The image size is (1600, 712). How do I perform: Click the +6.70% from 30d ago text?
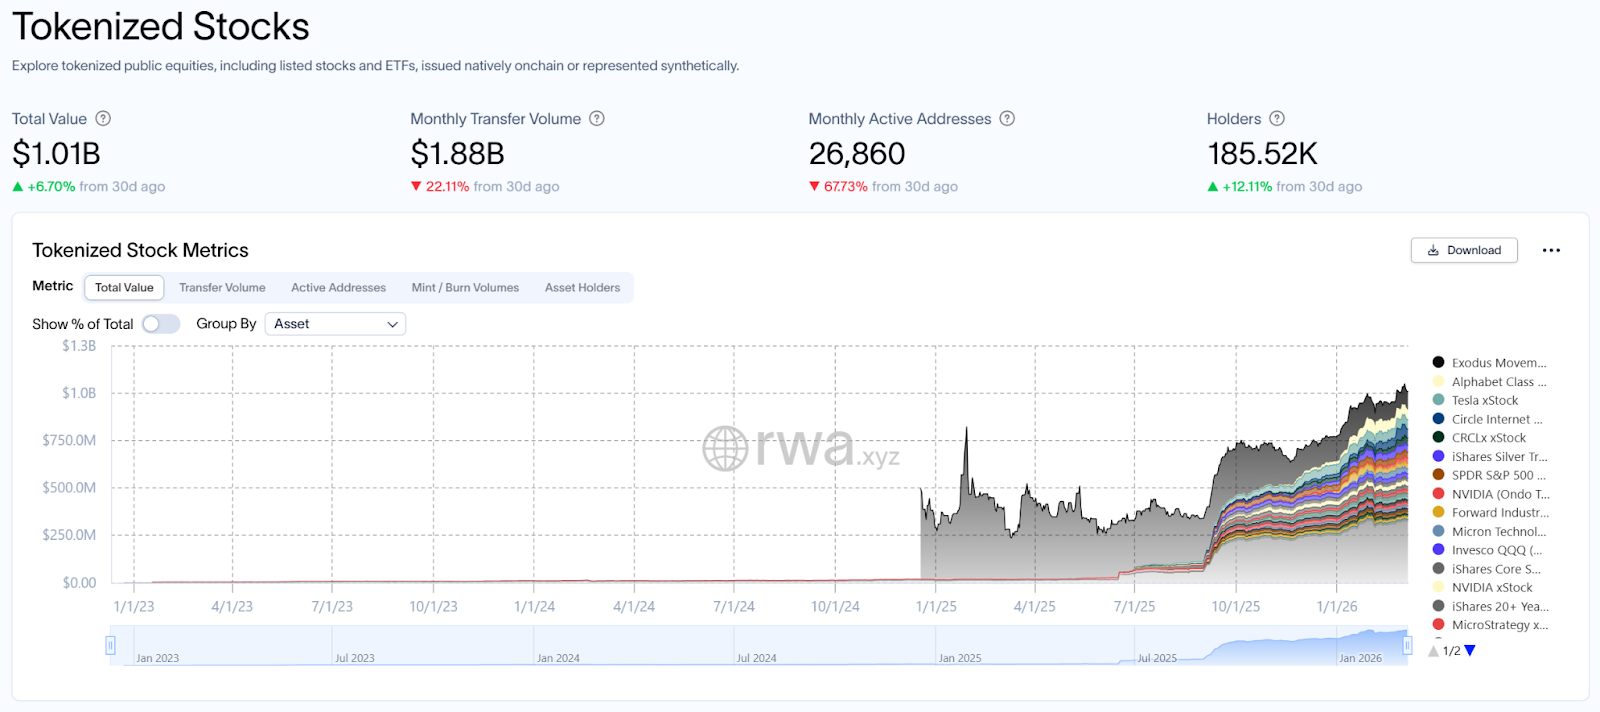point(89,187)
